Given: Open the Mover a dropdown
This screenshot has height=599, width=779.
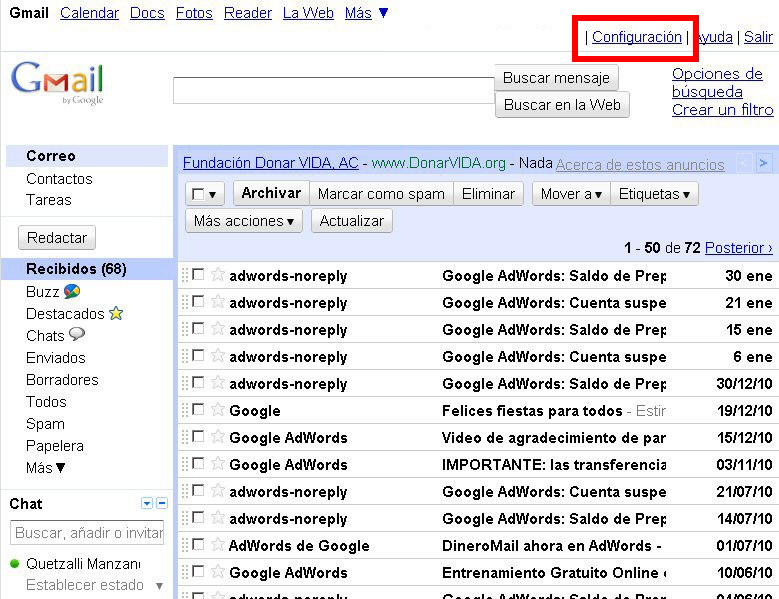Looking at the screenshot, I should point(571,194).
